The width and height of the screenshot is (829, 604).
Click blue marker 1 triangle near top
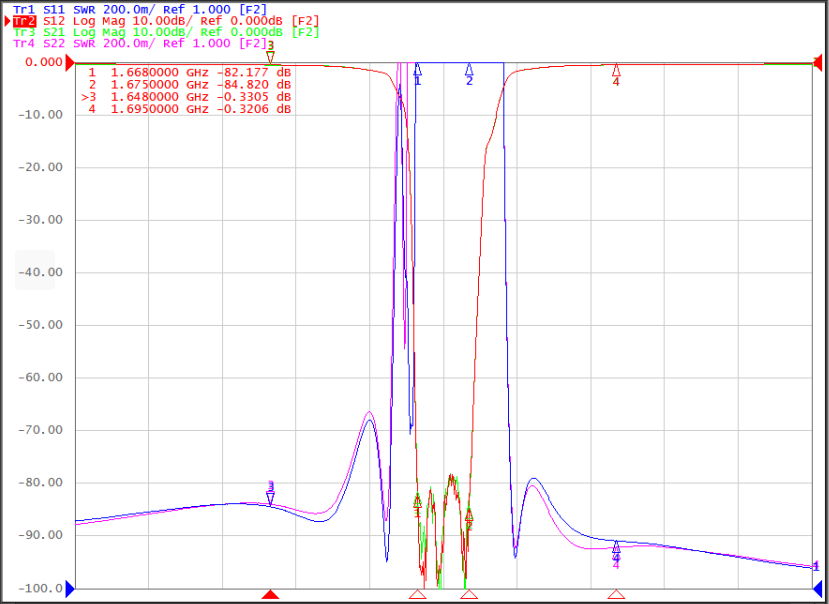coord(417,69)
